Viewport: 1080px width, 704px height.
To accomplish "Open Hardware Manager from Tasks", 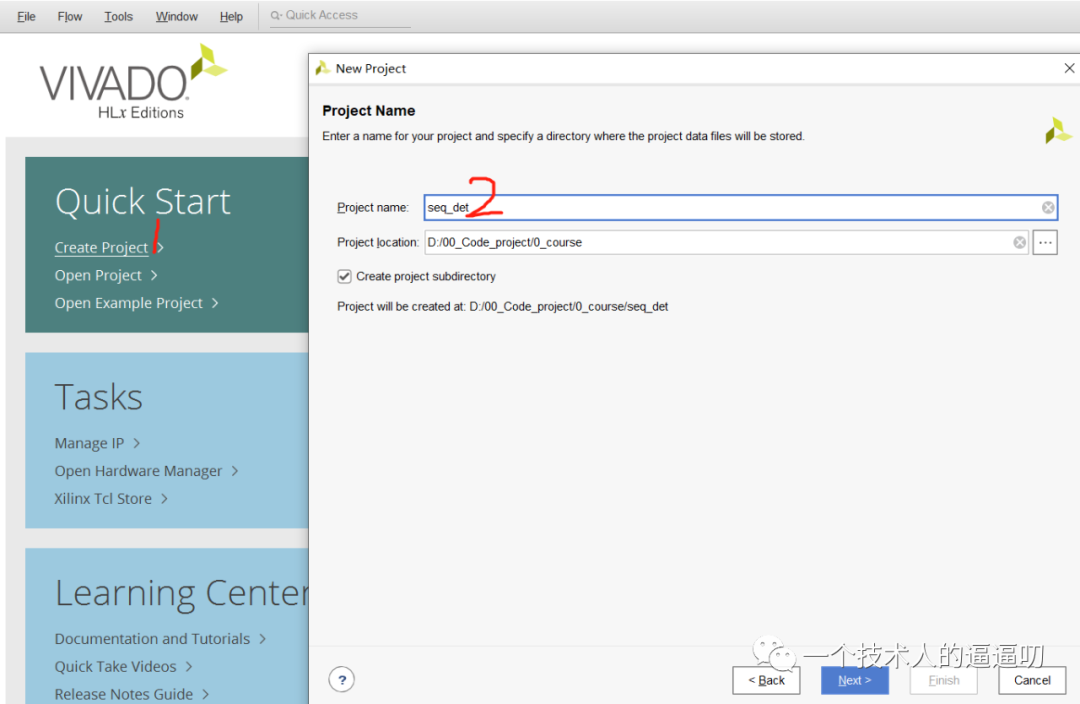I will 138,471.
